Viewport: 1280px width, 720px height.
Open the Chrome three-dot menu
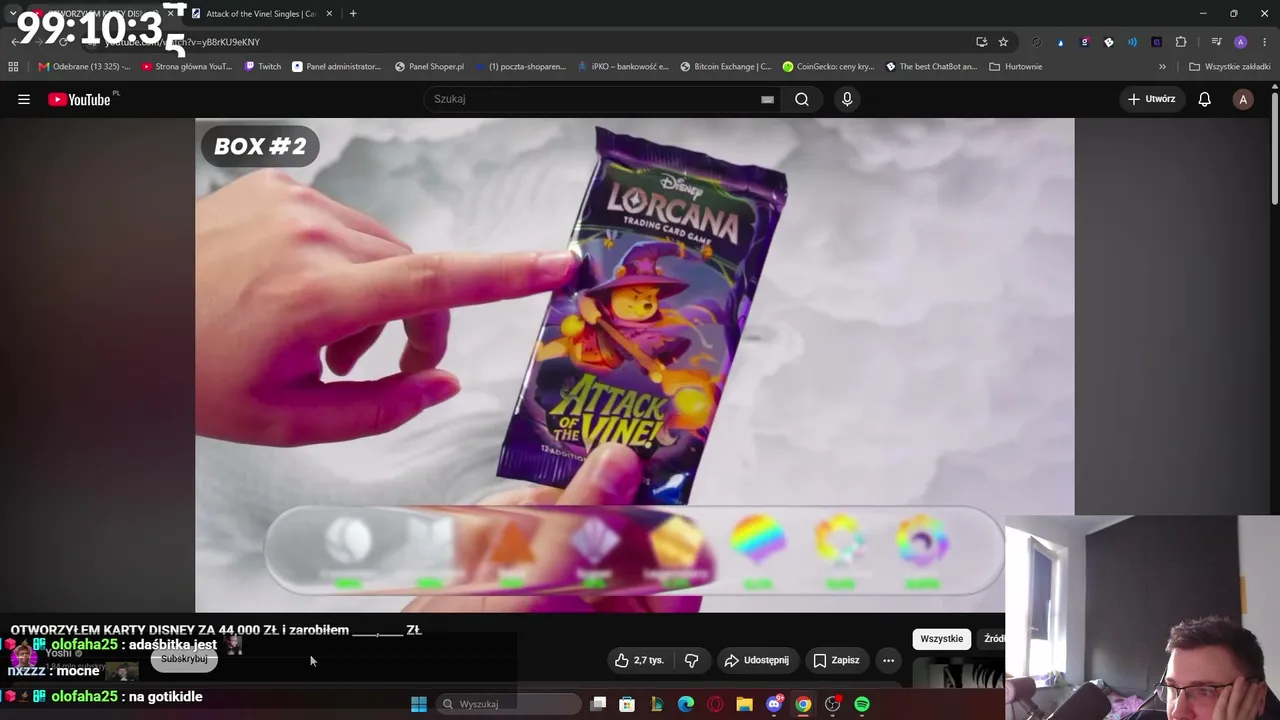[x=1264, y=42]
